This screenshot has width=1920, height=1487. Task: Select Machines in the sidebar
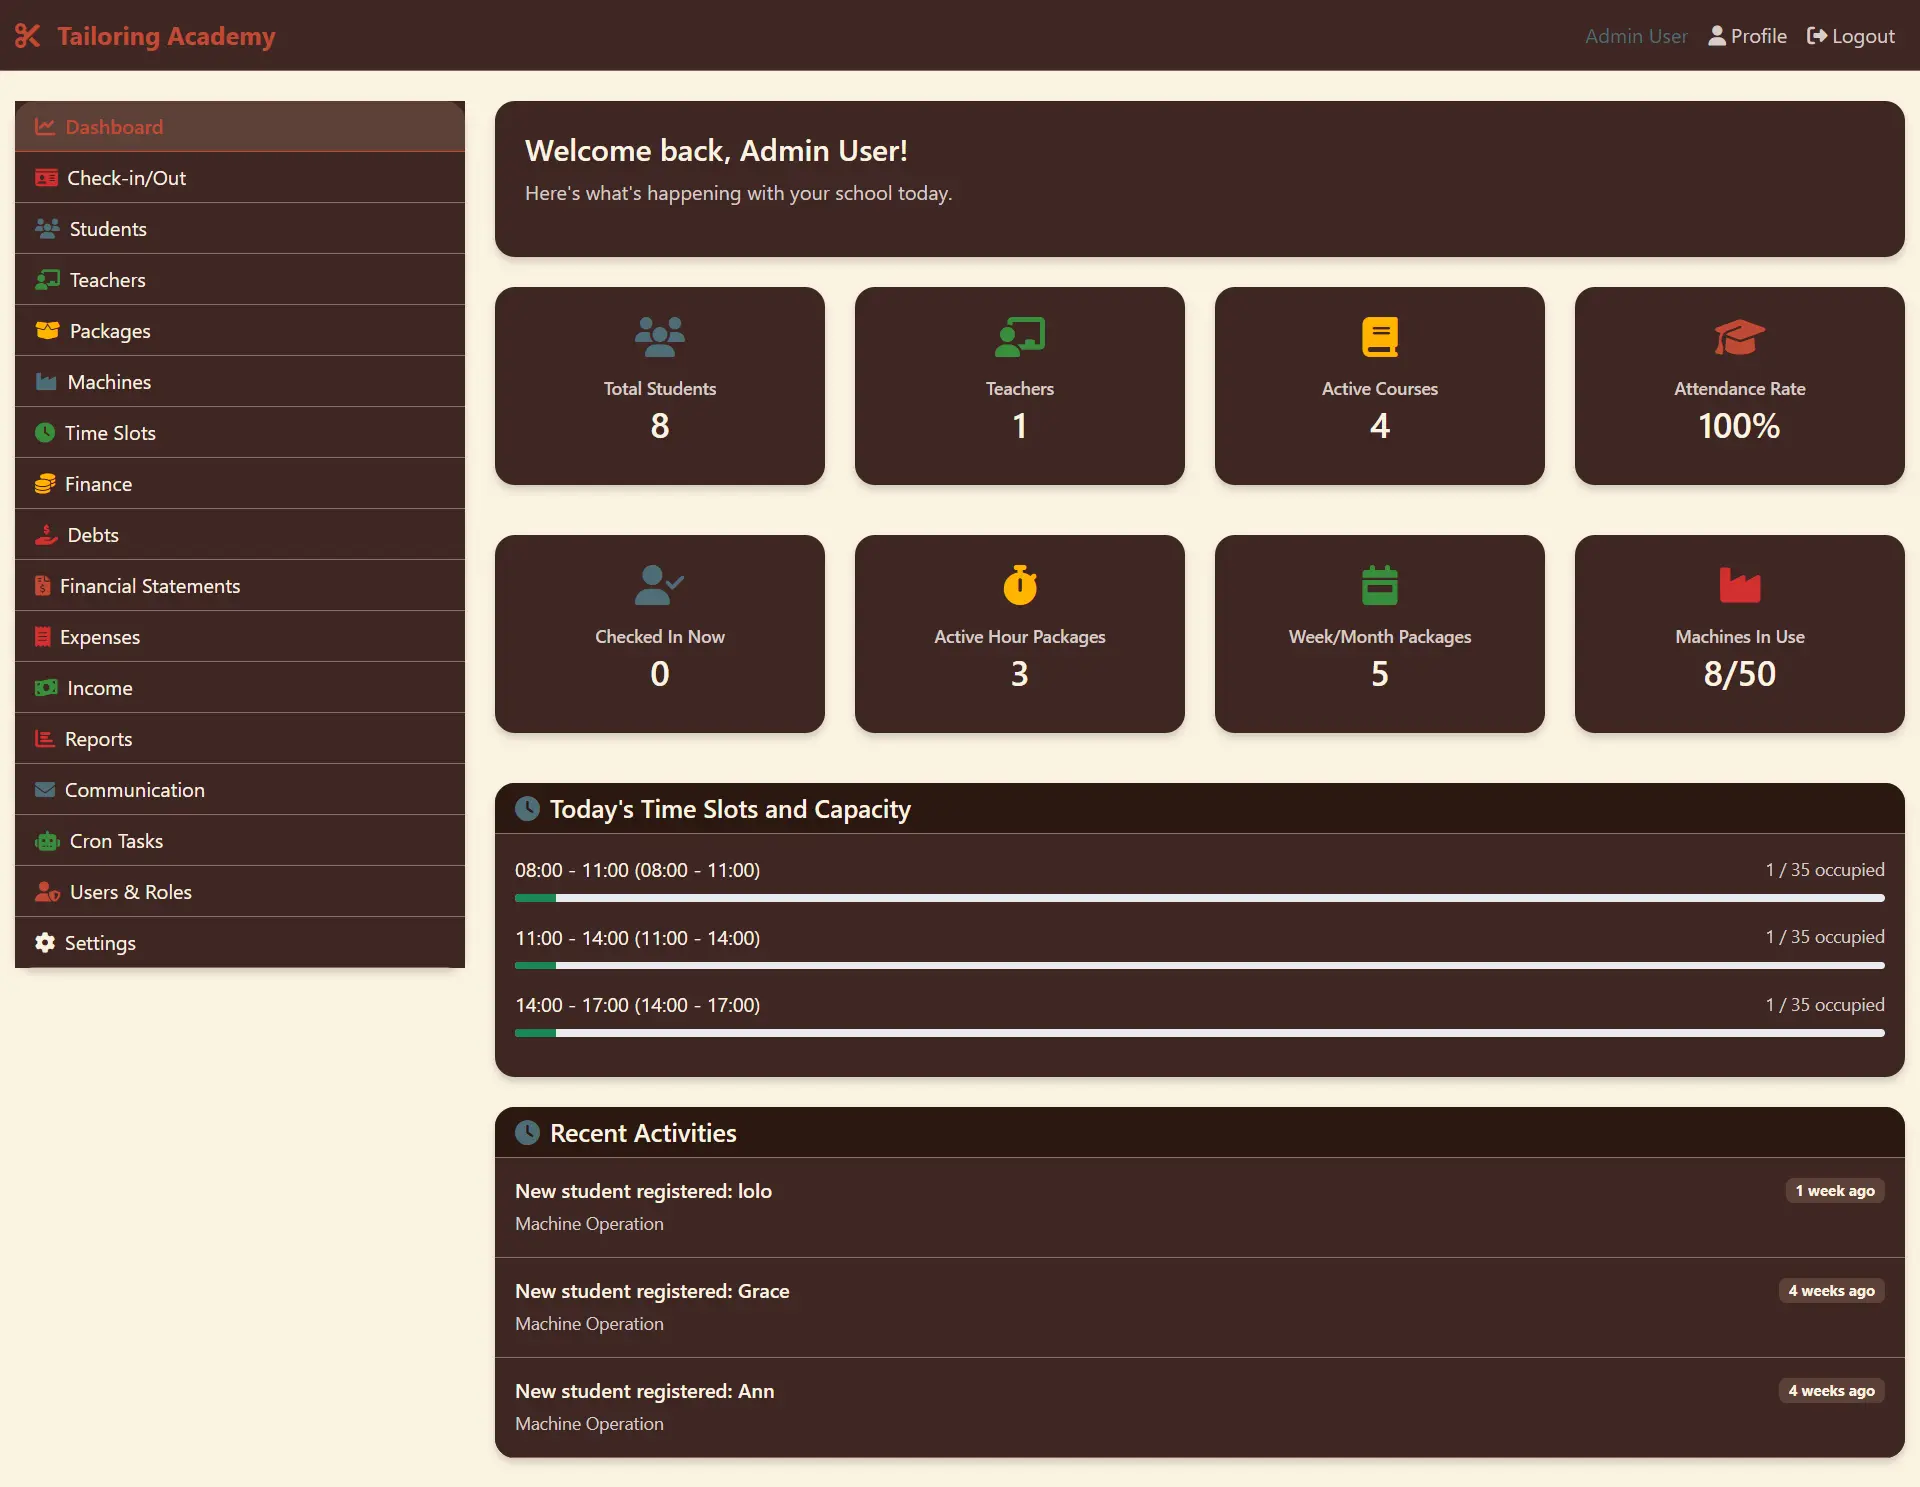pyautogui.click(x=240, y=382)
